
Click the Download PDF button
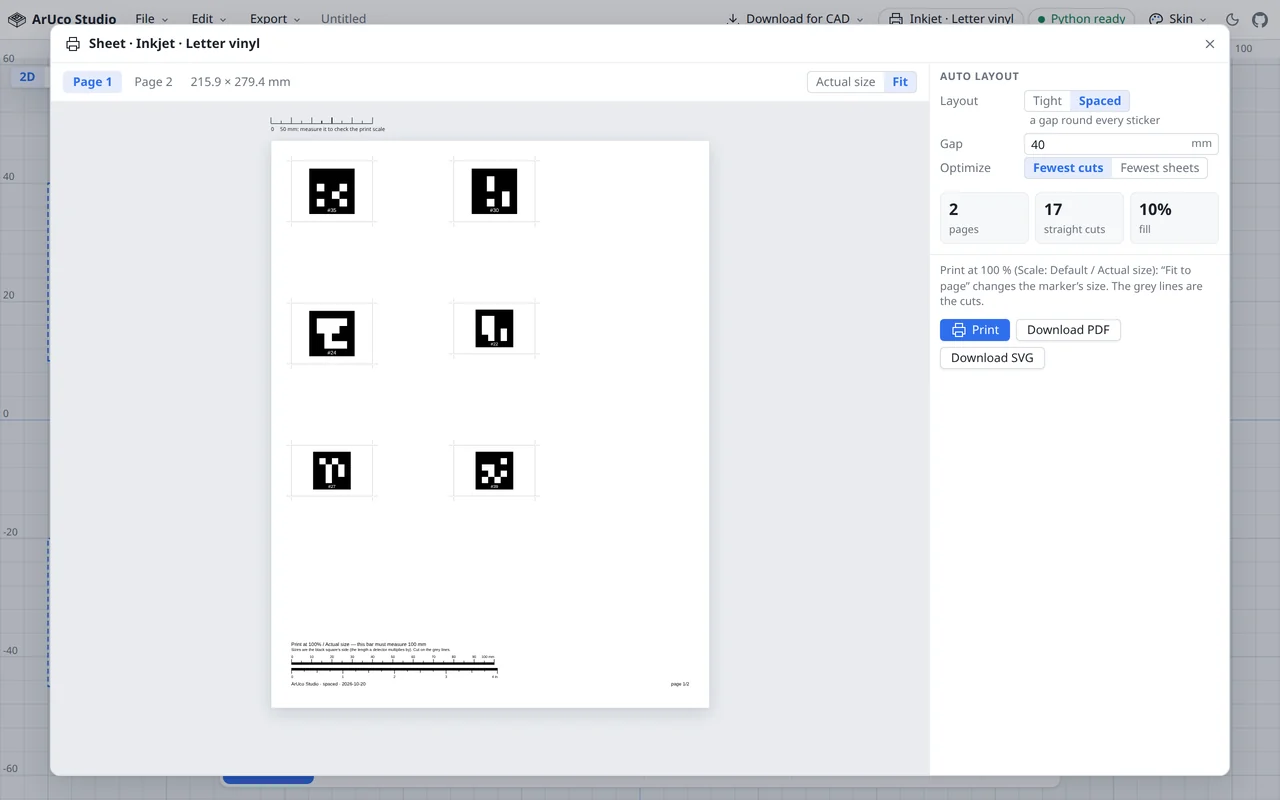tap(1068, 330)
